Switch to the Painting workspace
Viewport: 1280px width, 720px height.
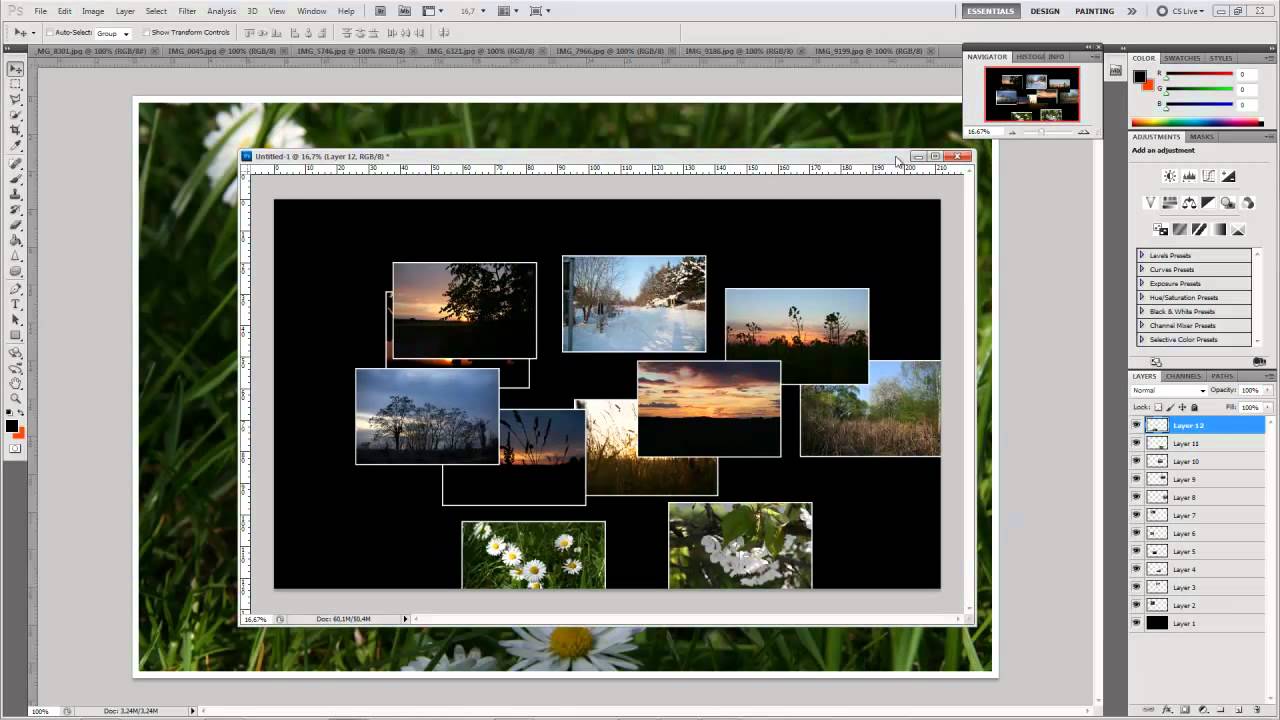[1094, 11]
